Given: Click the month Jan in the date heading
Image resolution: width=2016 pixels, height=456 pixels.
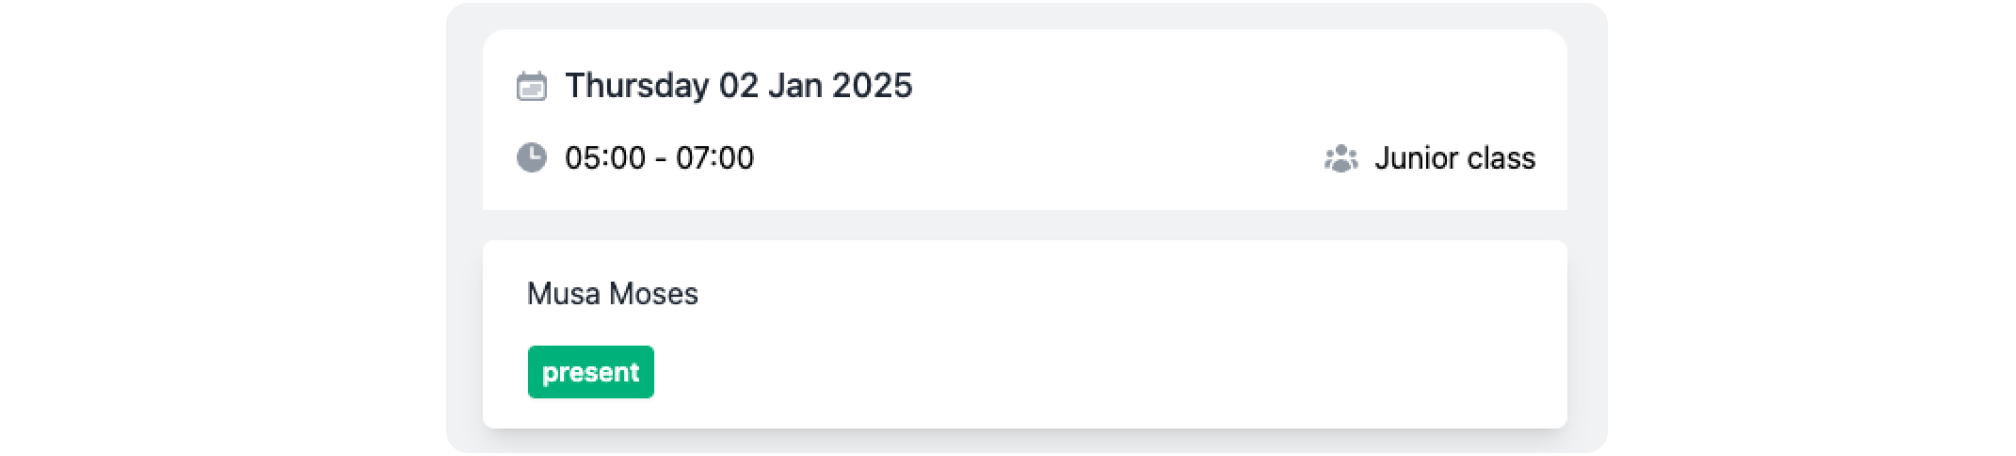Looking at the screenshot, I should click(795, 86).
